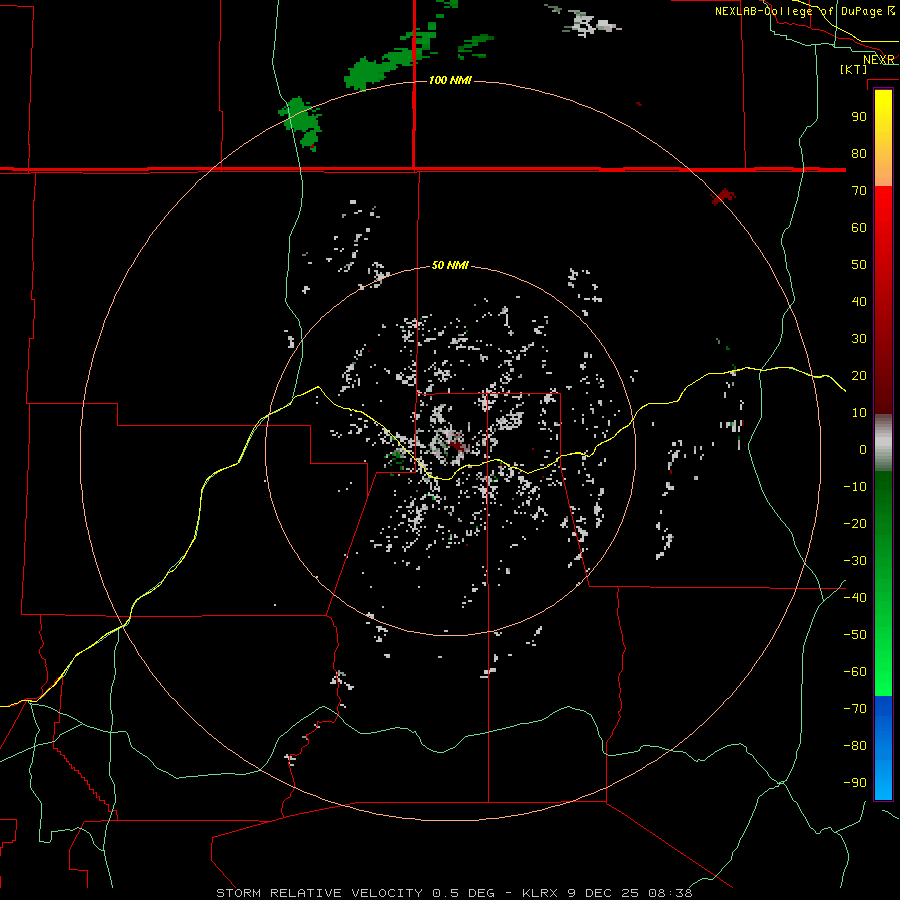Click the -80 value on velocity scale
This screenshot has width=900, height=900.
click(855, 746)
